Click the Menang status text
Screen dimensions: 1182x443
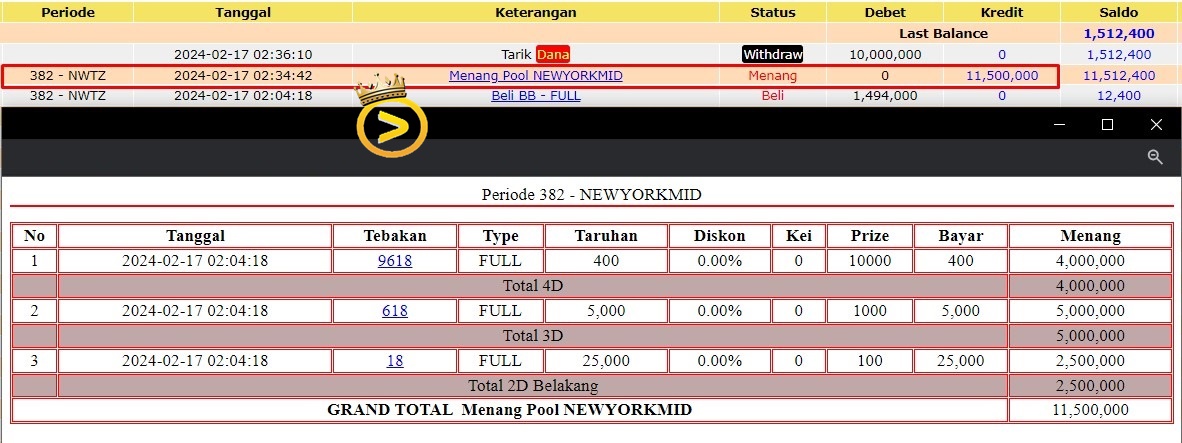(773, 75)
